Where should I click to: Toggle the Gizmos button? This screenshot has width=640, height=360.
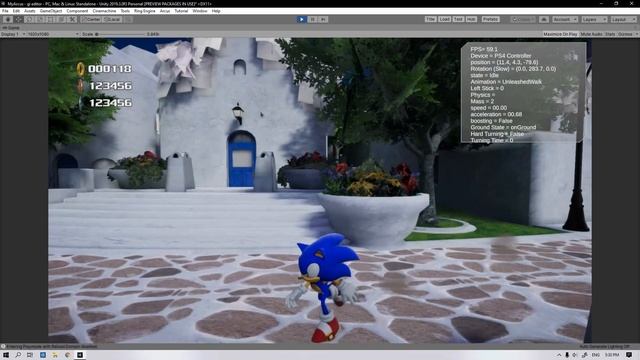(625, 34)
